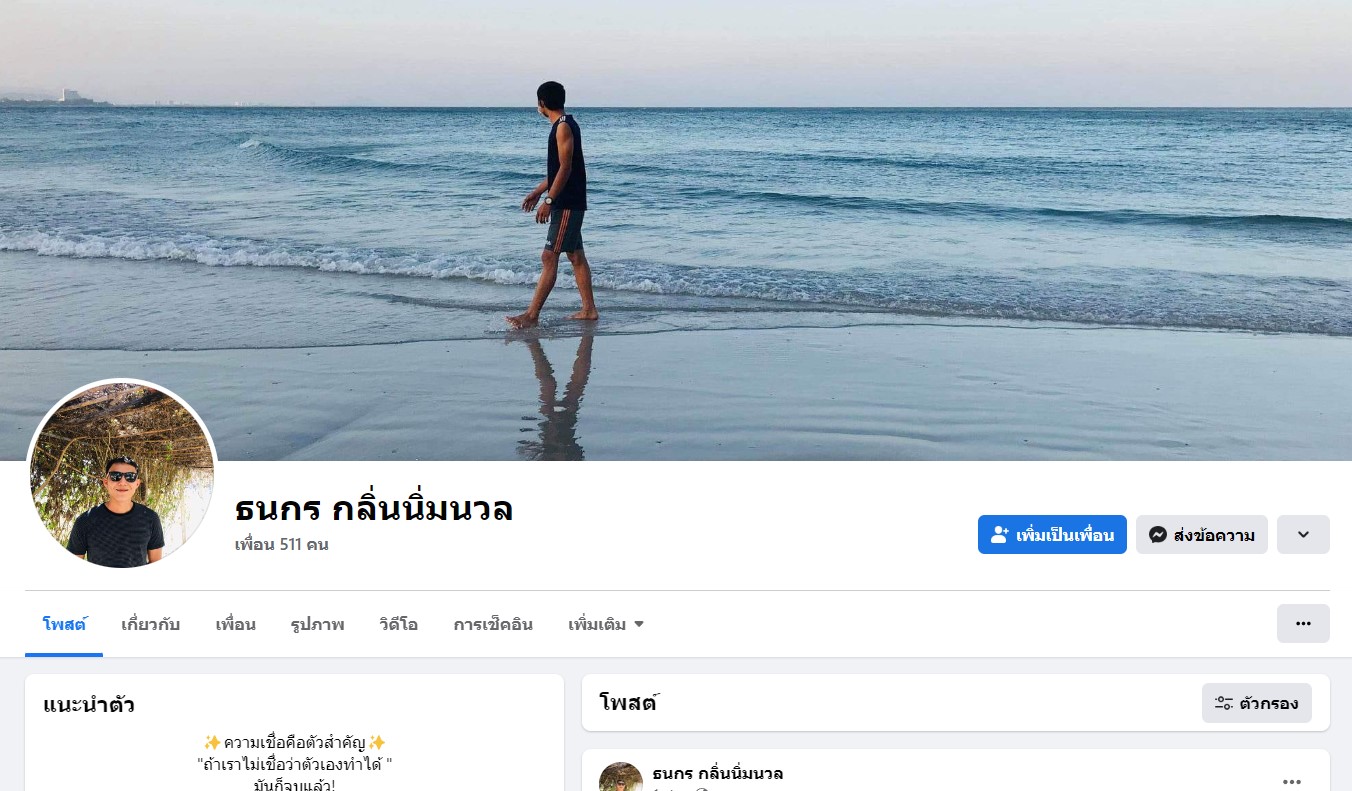Viewport: 1352px width, 791px height.
Task: Click the เพิ่มเป็นเพื่อน button
Action: coord(1052,535)
